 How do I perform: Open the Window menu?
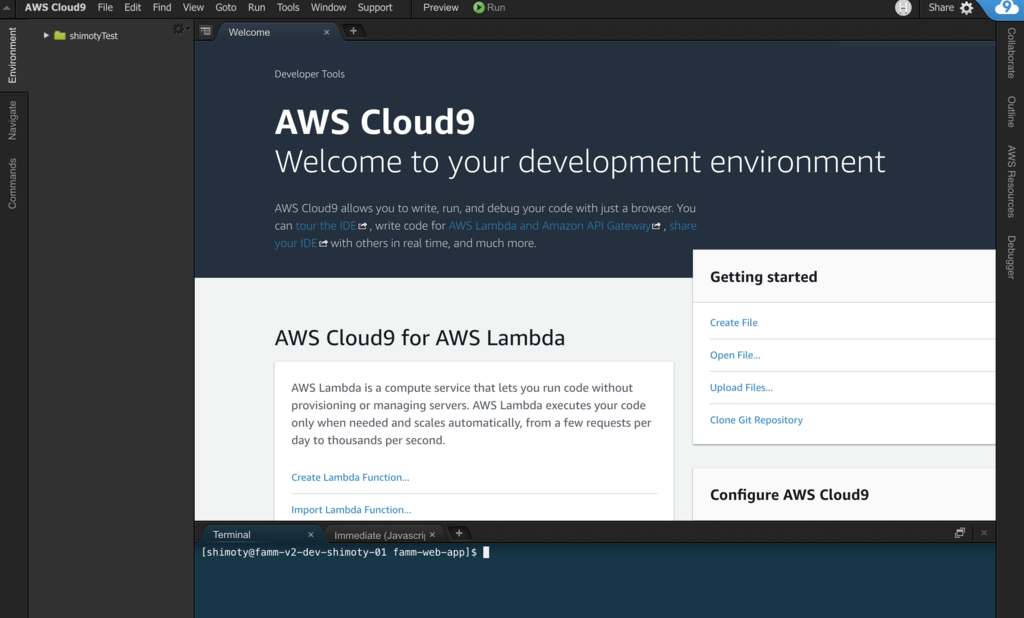pos(328,8)
